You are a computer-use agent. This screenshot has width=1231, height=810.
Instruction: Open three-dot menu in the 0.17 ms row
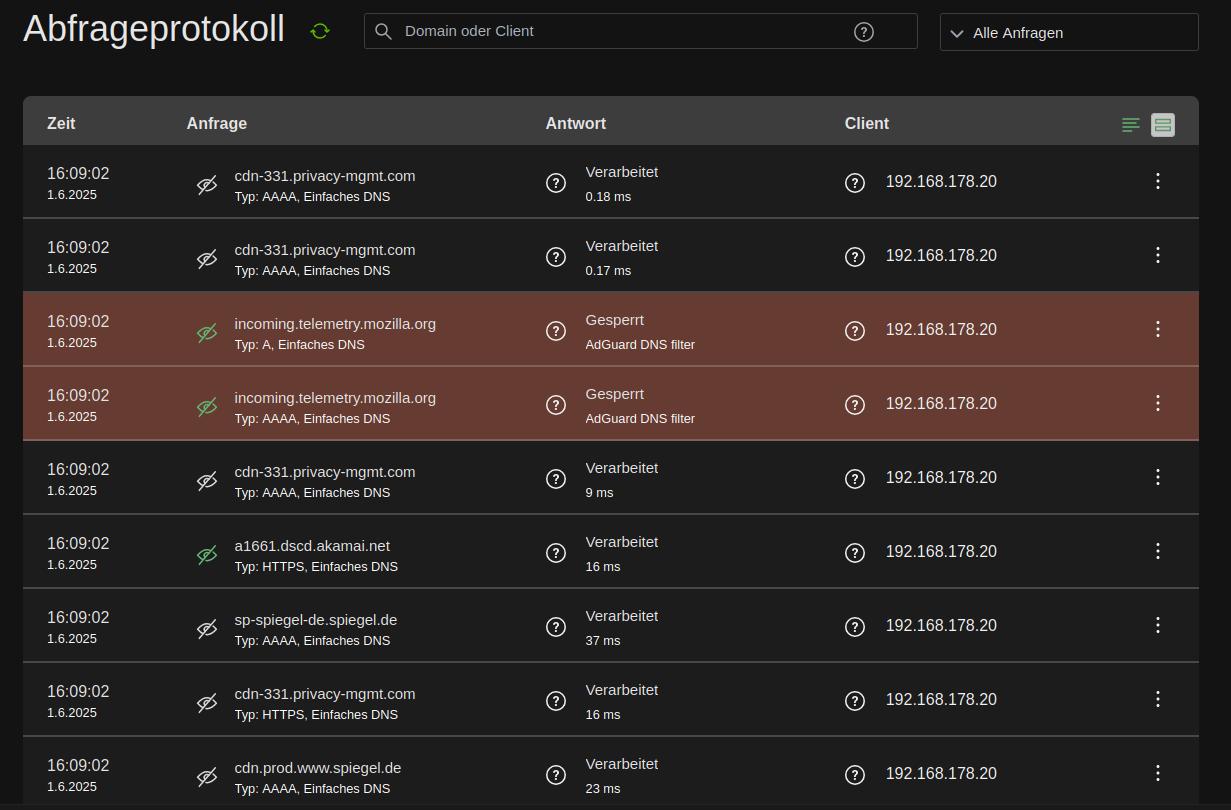click(1158, 255)
